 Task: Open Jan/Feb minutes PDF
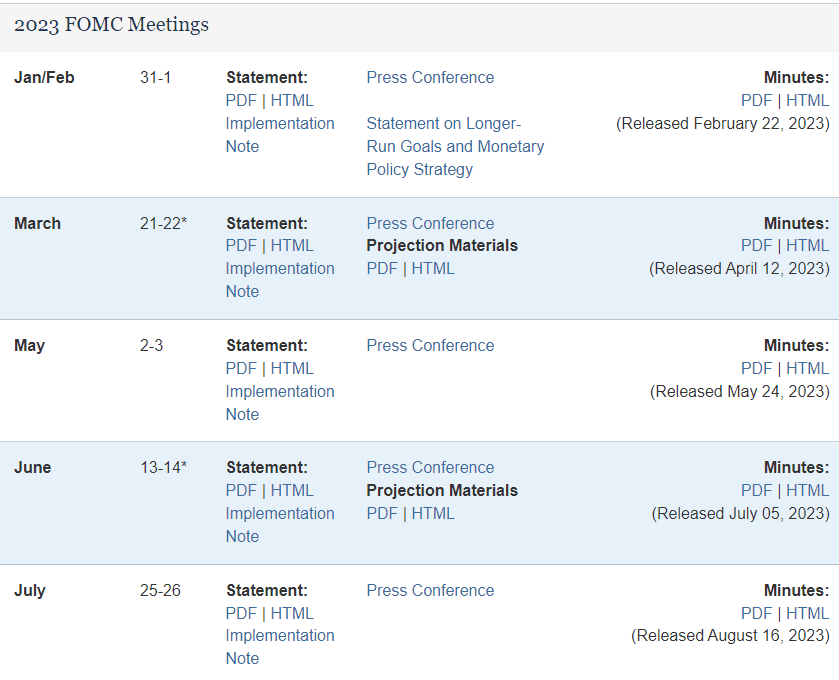tap(757, 101)
